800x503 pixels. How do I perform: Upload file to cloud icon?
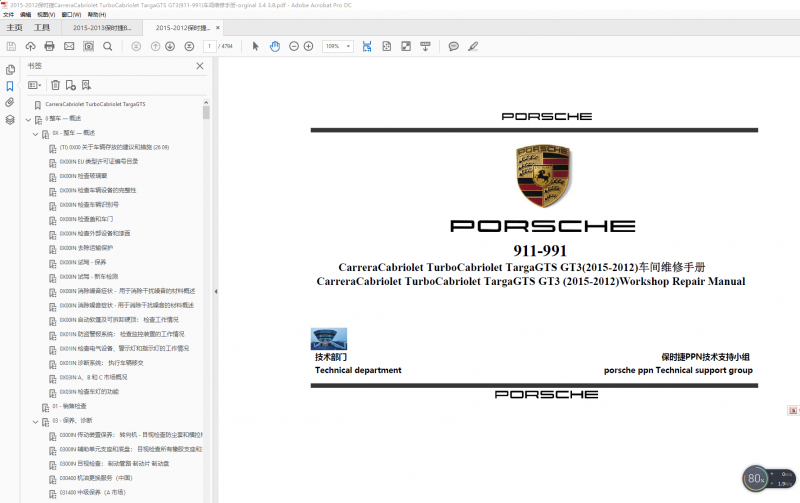[31, 46]
